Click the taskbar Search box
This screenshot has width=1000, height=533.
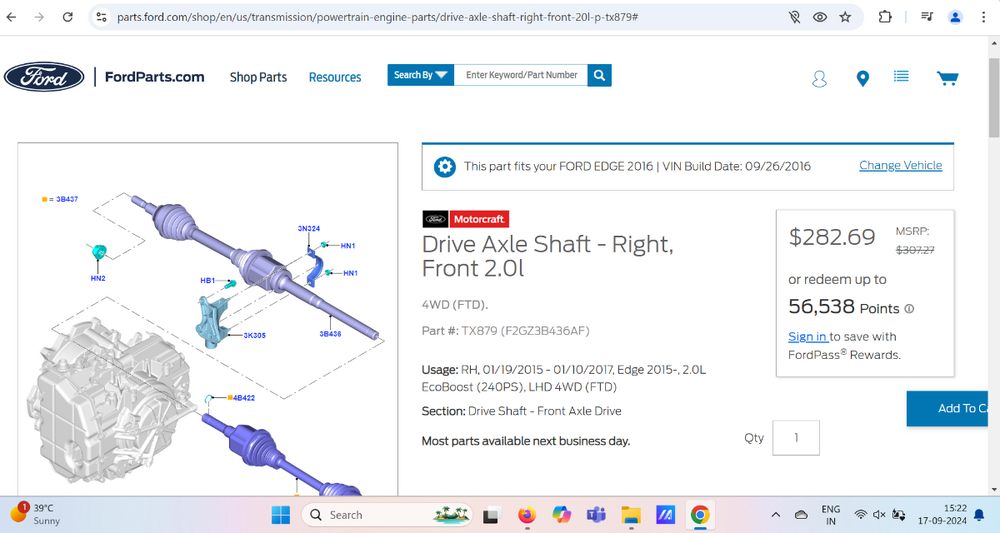click(x=386, y=515)
